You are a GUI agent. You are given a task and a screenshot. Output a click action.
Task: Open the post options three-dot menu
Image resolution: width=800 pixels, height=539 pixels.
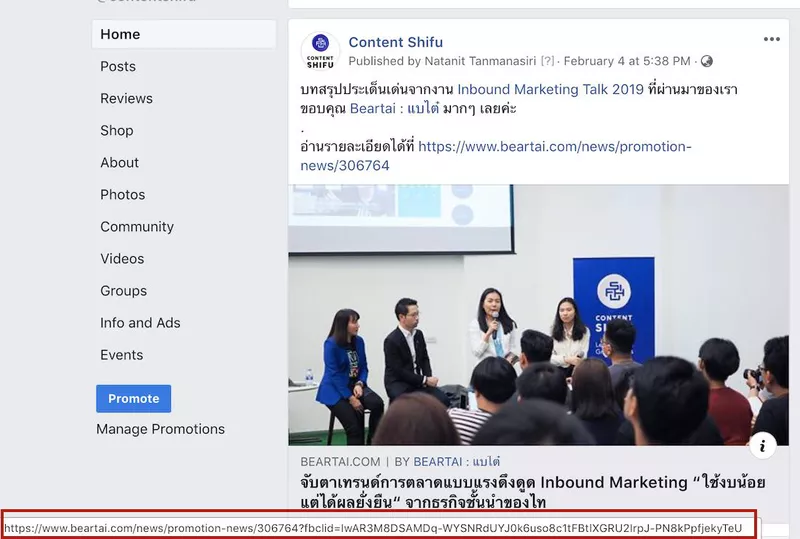pos(771,39)
